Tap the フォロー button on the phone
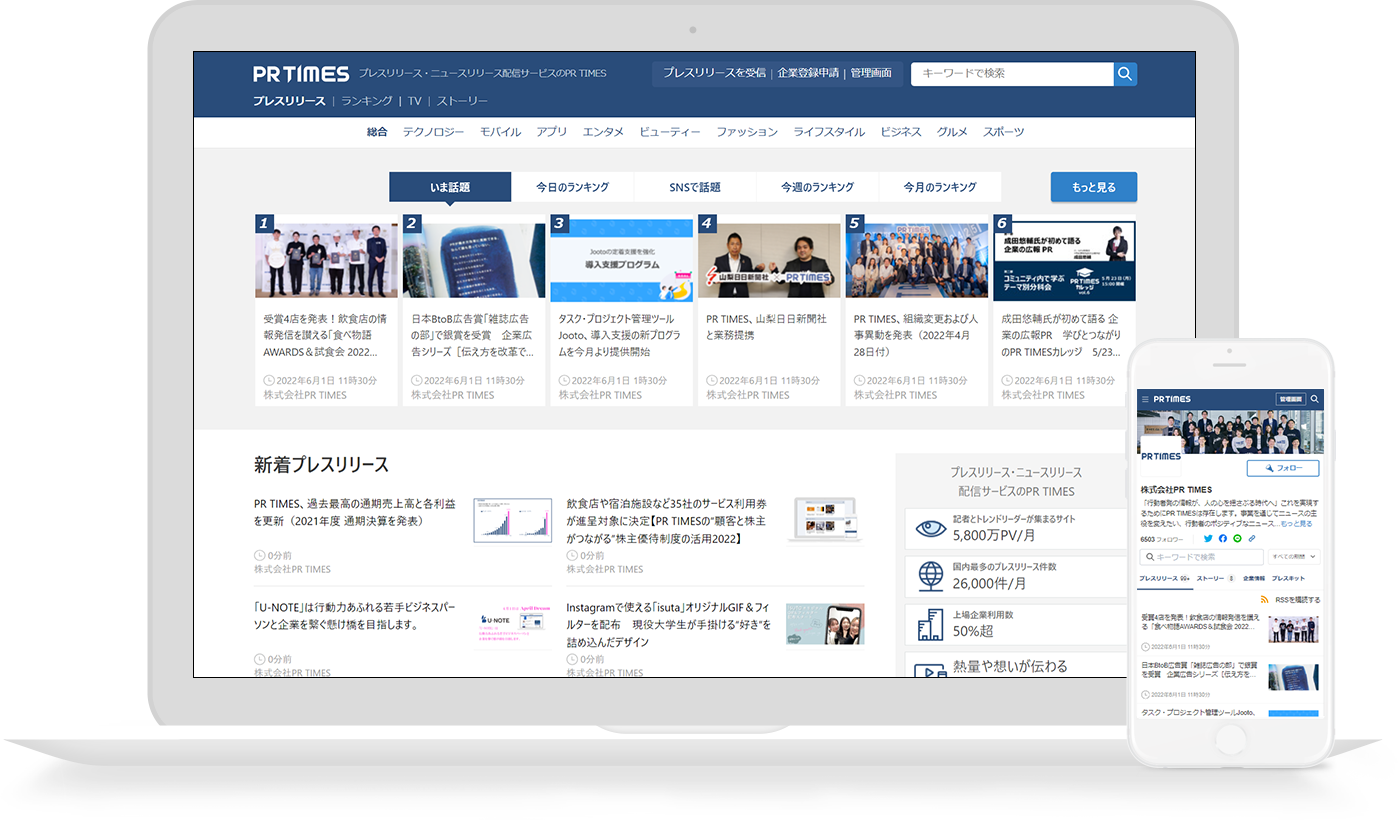 point(1283,468)
